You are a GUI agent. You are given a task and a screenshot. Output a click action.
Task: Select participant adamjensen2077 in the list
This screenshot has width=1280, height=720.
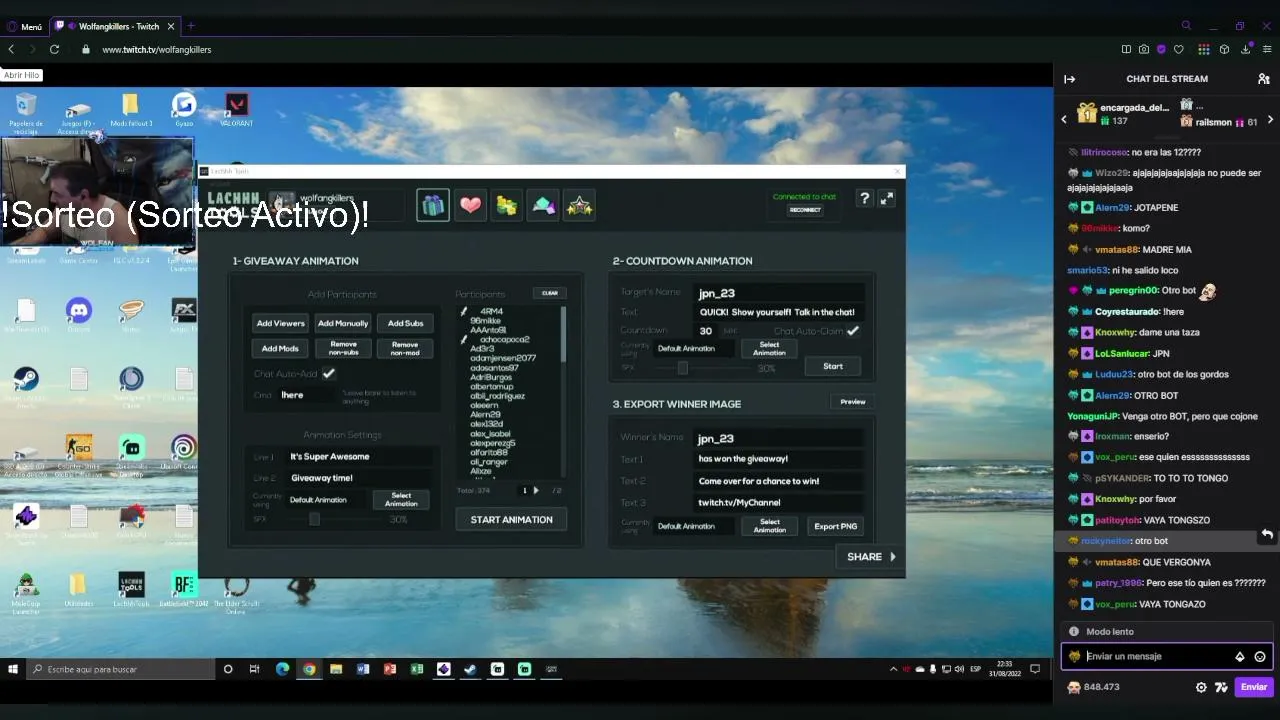click(x=503, y=358)
